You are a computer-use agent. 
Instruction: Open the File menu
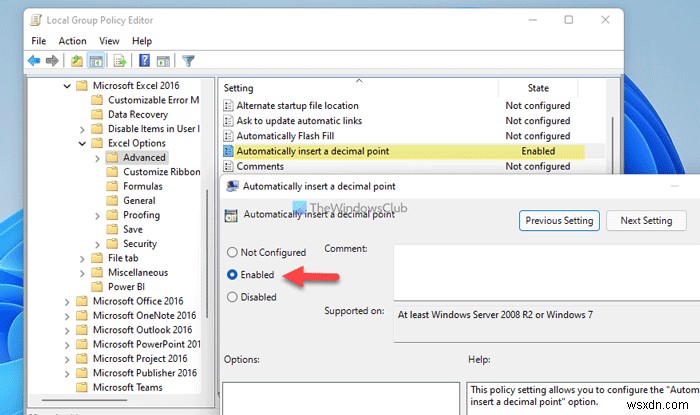point(38,41)
